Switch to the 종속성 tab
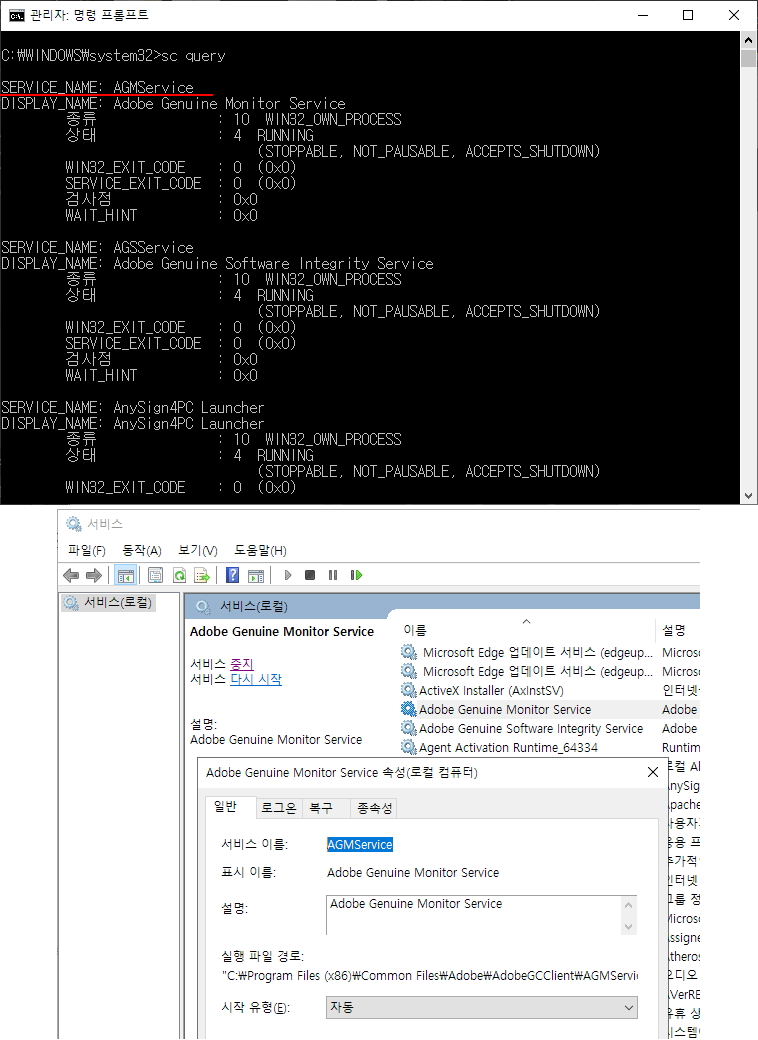 375,808
